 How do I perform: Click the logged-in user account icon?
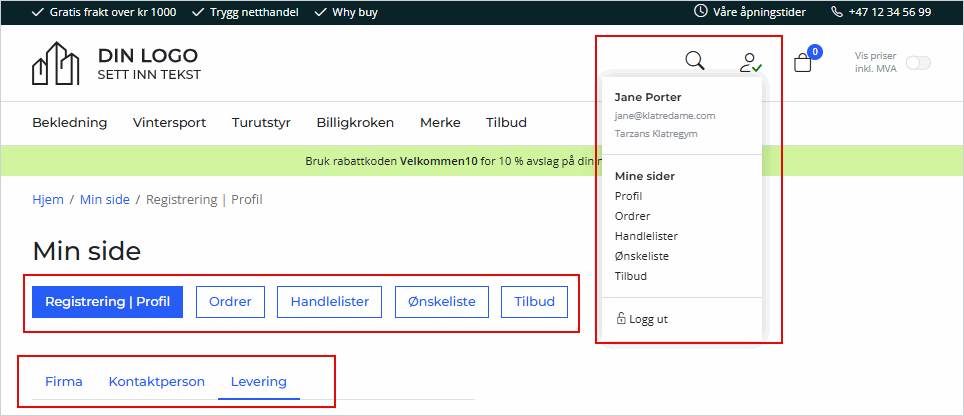click(x=751, y=63)
